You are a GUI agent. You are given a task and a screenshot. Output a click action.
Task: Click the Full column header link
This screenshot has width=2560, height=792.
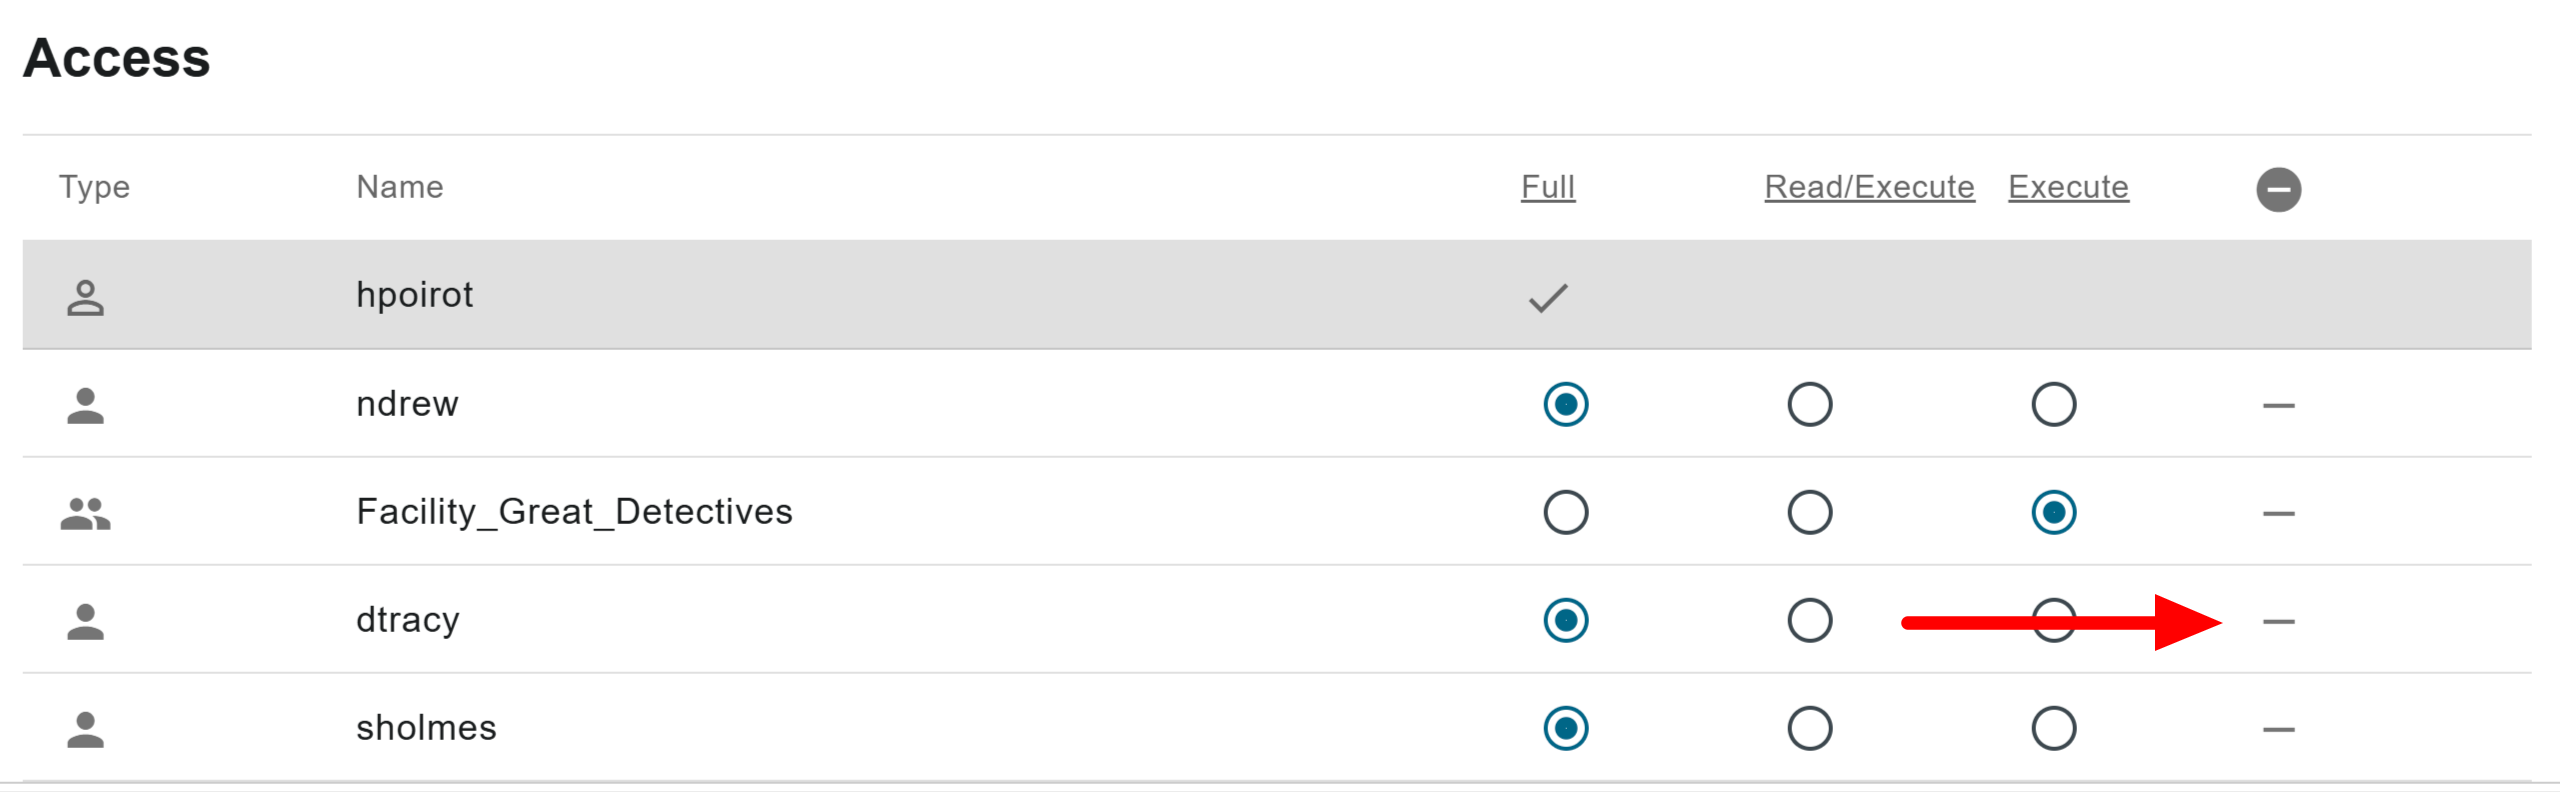pos(1548,187)
